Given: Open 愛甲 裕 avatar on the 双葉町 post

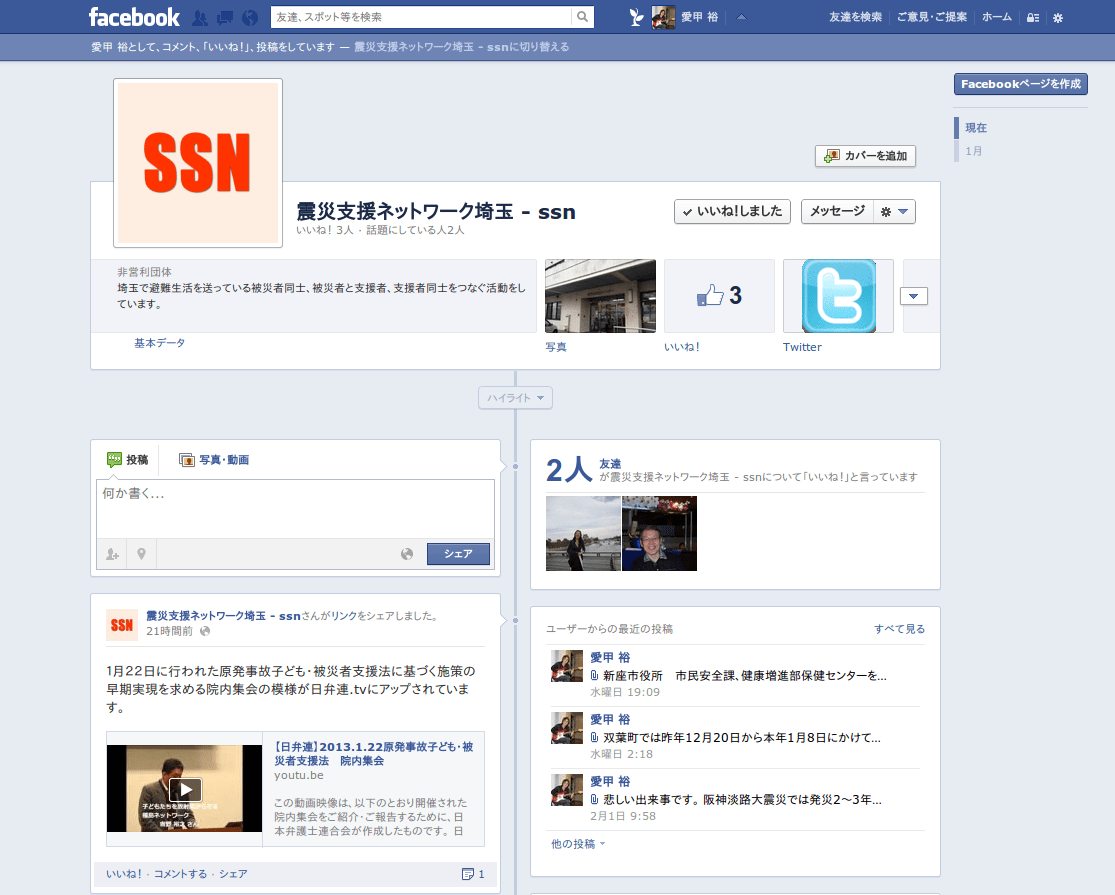Looking at the screenshot, I should pos(567,728).
